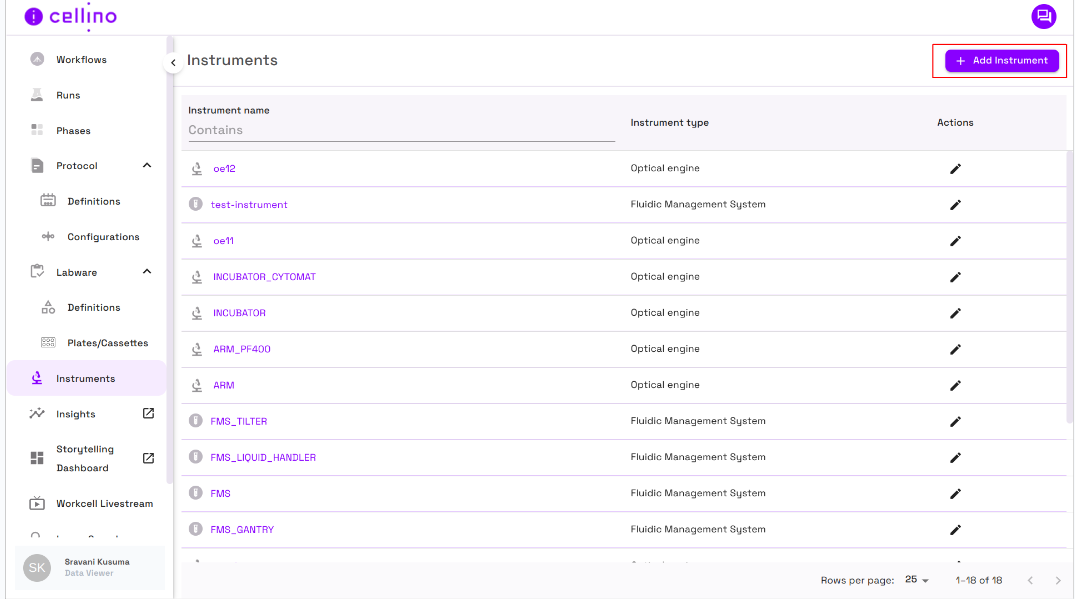The image size is (1075, 599).
Task: Edit the test-instrument row with pencil icon
Action: pyautogui.click(x=955, y=205)
